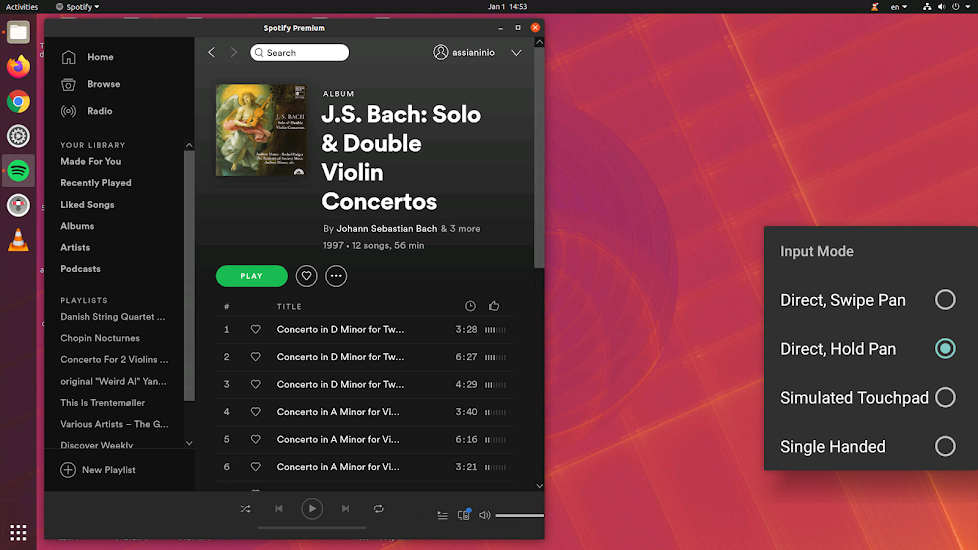The width and height of the screenshot is (978, 550).
Task: Toggle shuffle playback
Action: point(245,509)
